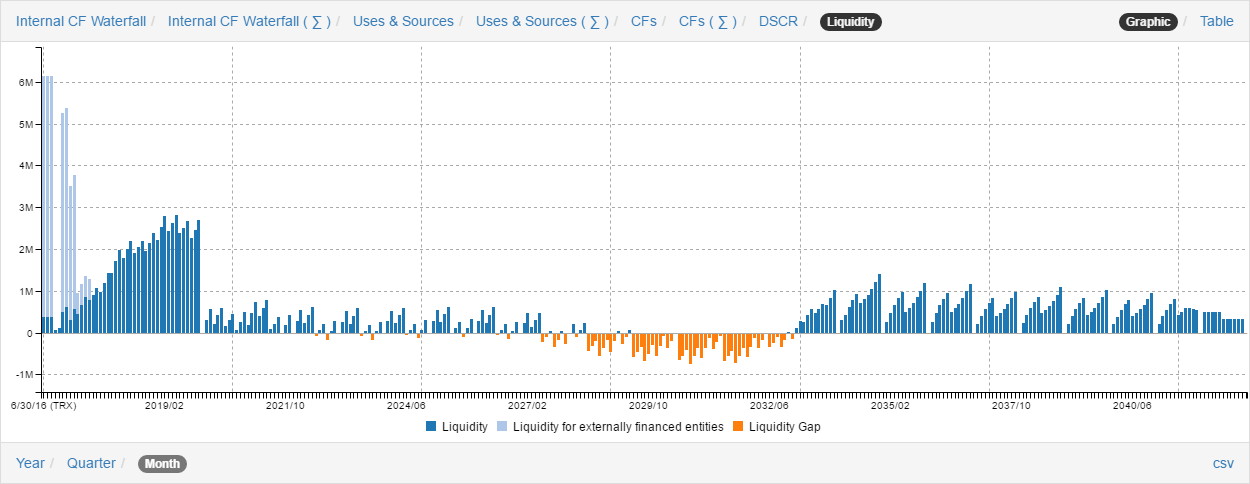The image size is (1250, 484).
Task: Download chart data via csv link
Action: [1222, 463]
